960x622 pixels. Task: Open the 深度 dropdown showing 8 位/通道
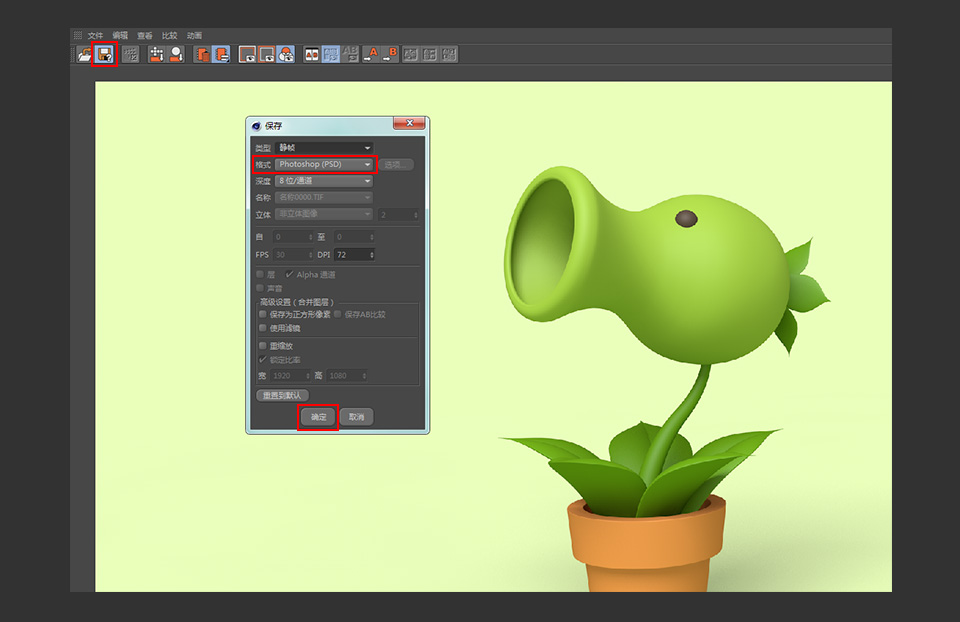[324, 181]
